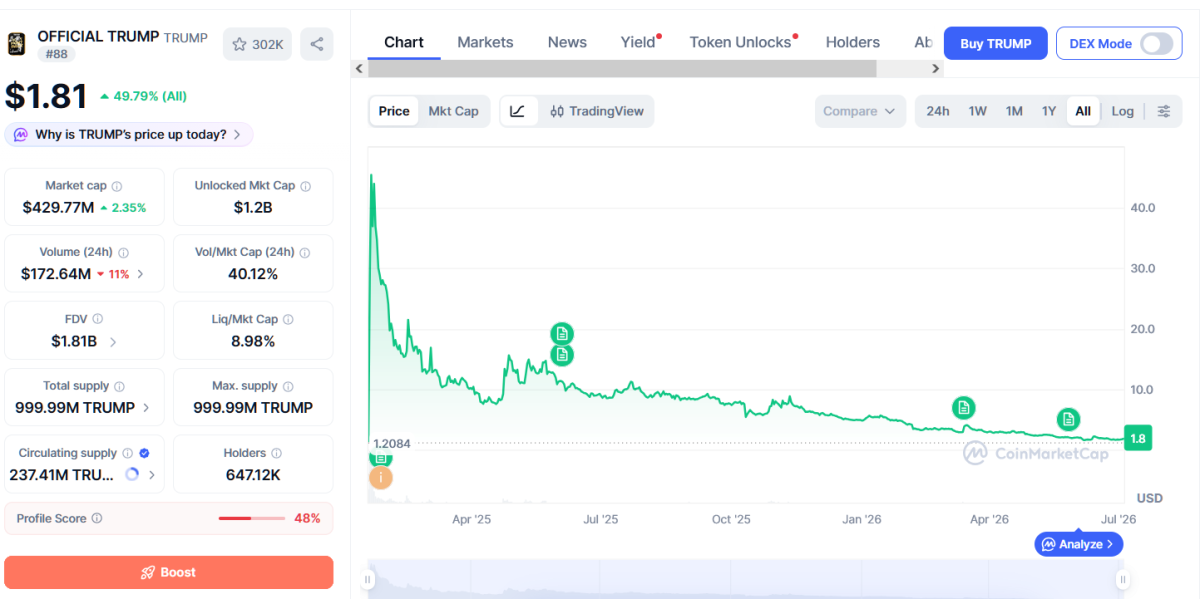Open the Yield tab
This screenshot has width=1200, height=599.
640,42
